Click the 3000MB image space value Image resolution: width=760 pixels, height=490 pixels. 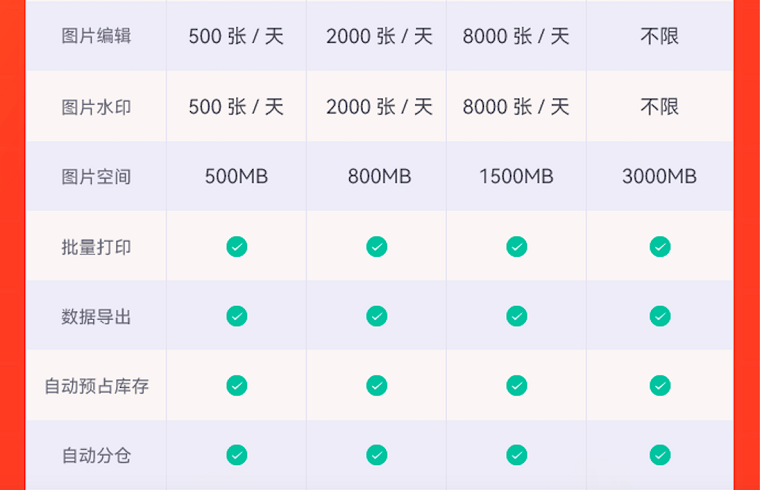(659, 176)
